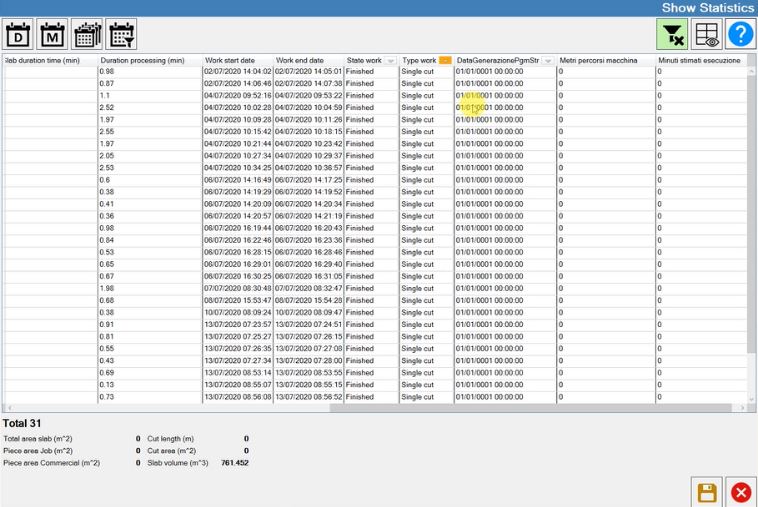Select start date 04/07/2020 10:15:42 cell
The width and height of the screenshot is (758, 507).
coord(238,131)
